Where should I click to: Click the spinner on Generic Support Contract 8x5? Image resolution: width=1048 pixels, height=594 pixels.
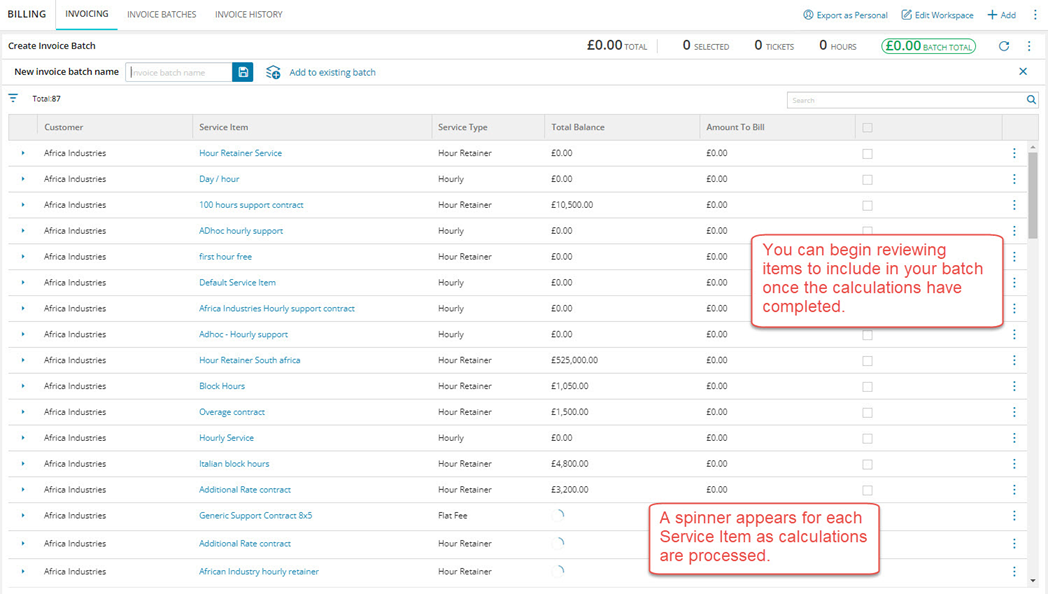pos(559,515)
